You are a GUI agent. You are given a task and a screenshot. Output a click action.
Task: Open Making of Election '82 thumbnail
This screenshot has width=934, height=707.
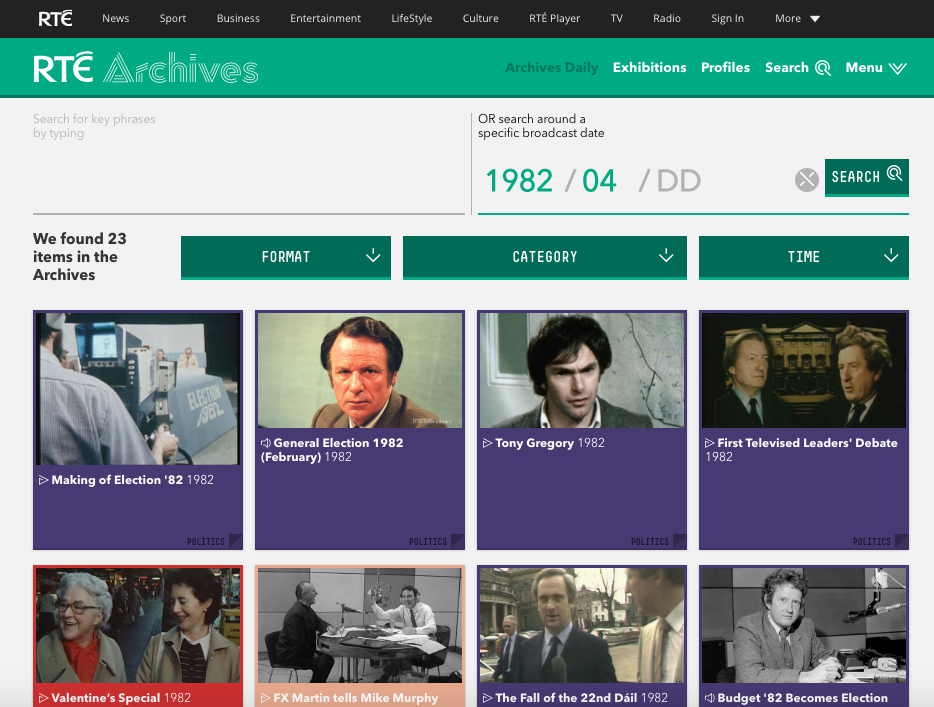tap(138, 388)
